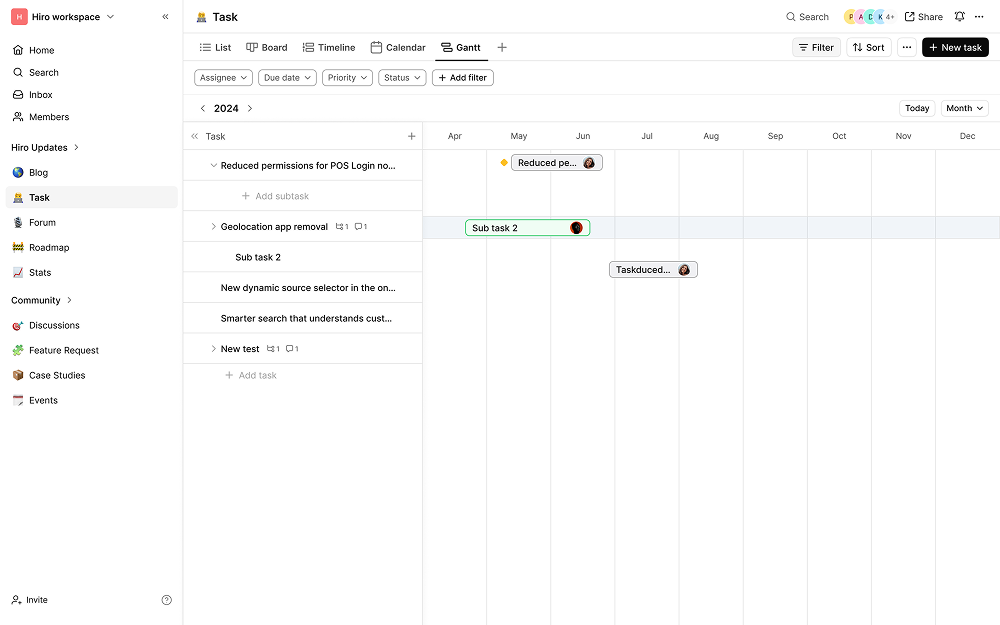Open the view options ellipsis beside Sort
1000x625 pixels.
(x=906, y=47)
